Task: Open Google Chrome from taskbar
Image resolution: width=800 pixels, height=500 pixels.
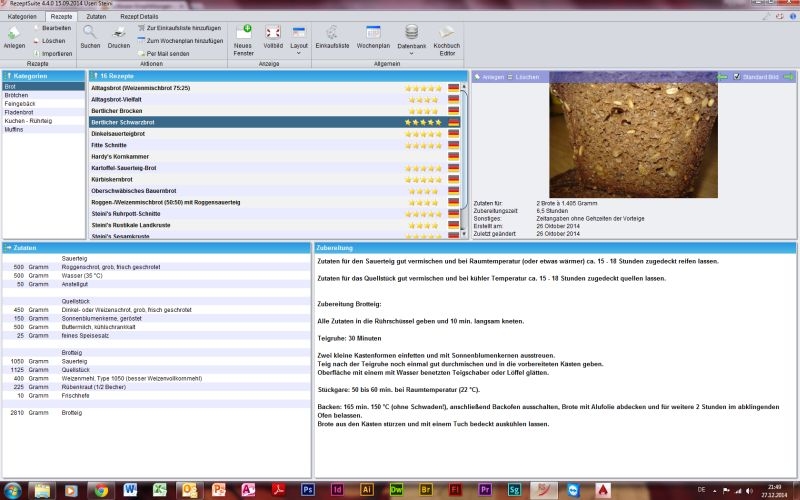Action: [x=101, y=491]
